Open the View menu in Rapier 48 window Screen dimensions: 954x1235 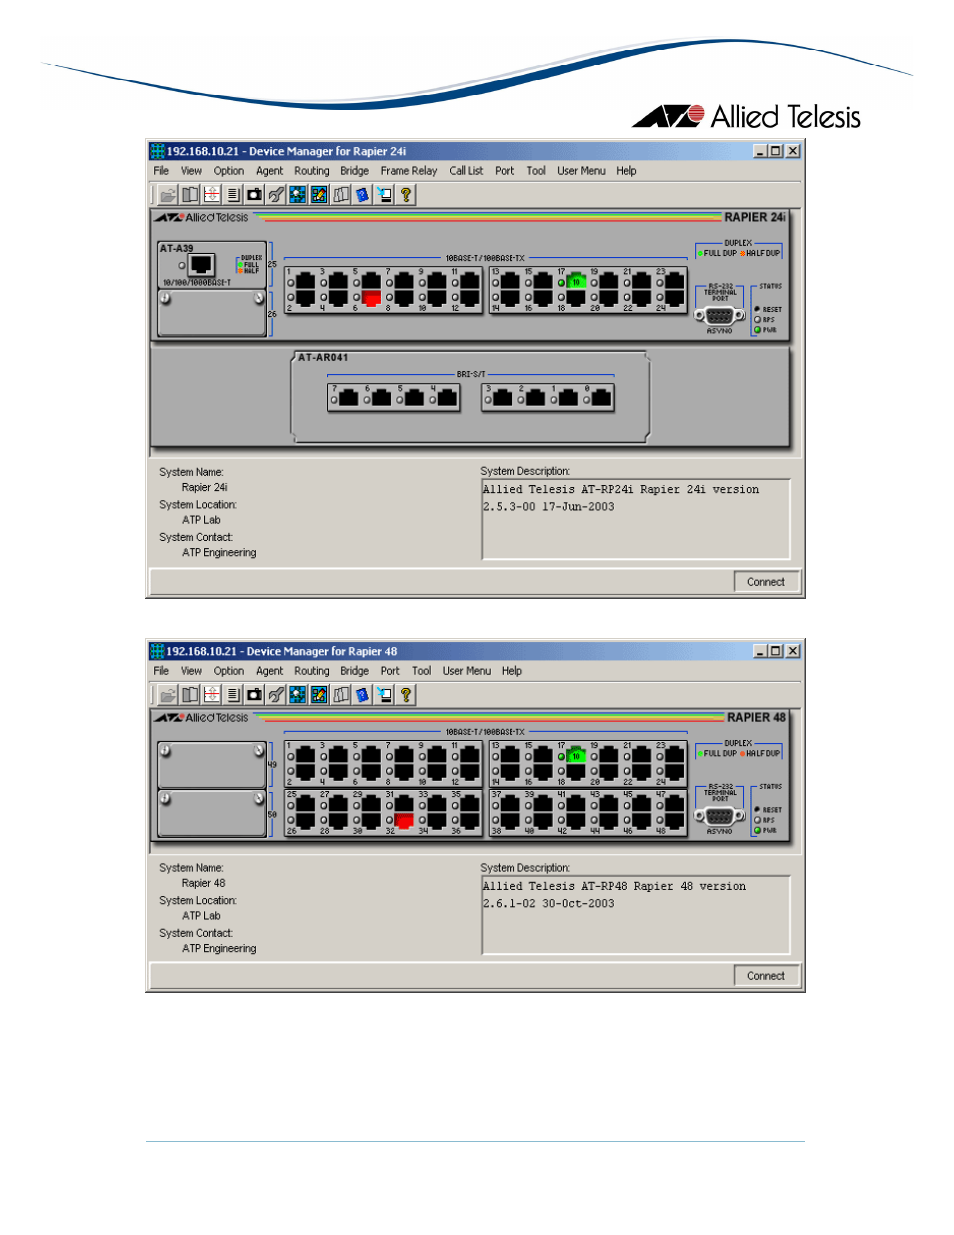(x=191, y=671)
